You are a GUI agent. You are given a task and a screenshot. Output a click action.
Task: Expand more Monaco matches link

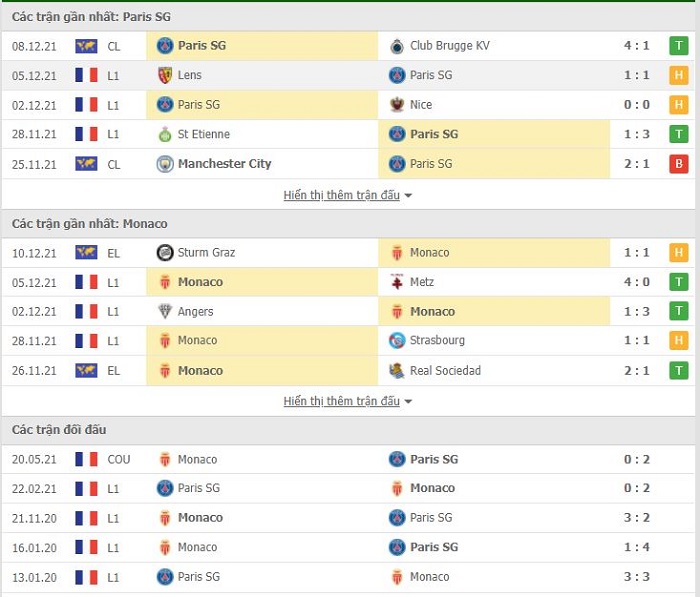point(342,401)
